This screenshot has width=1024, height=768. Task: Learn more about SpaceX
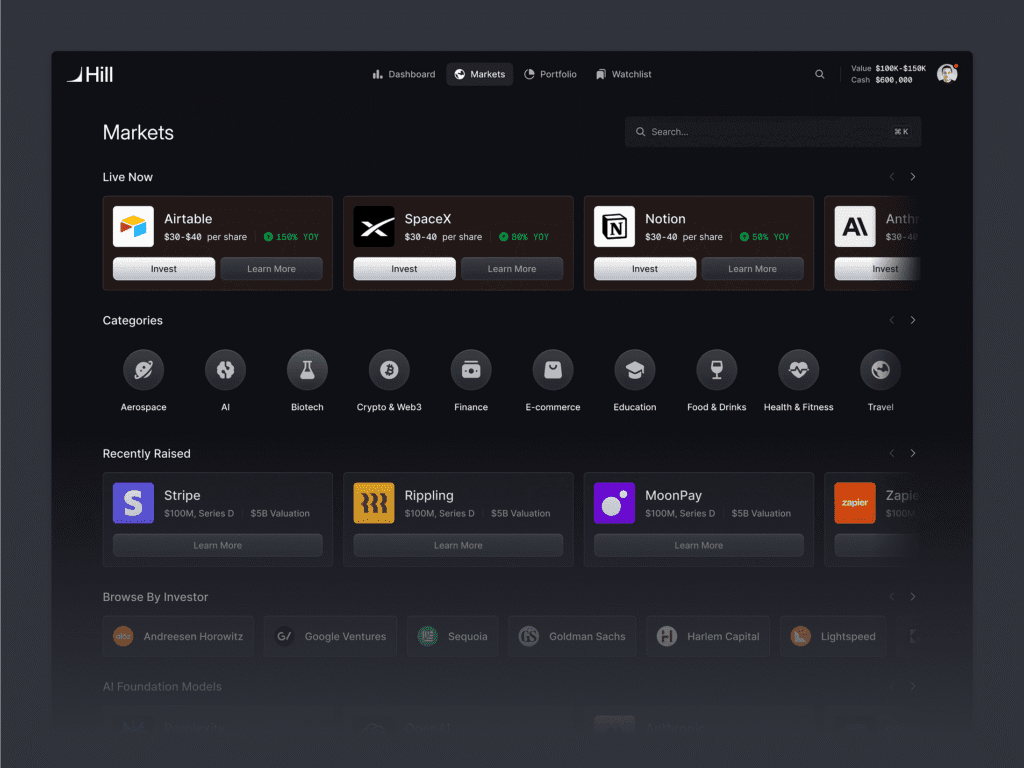(512, 269)
